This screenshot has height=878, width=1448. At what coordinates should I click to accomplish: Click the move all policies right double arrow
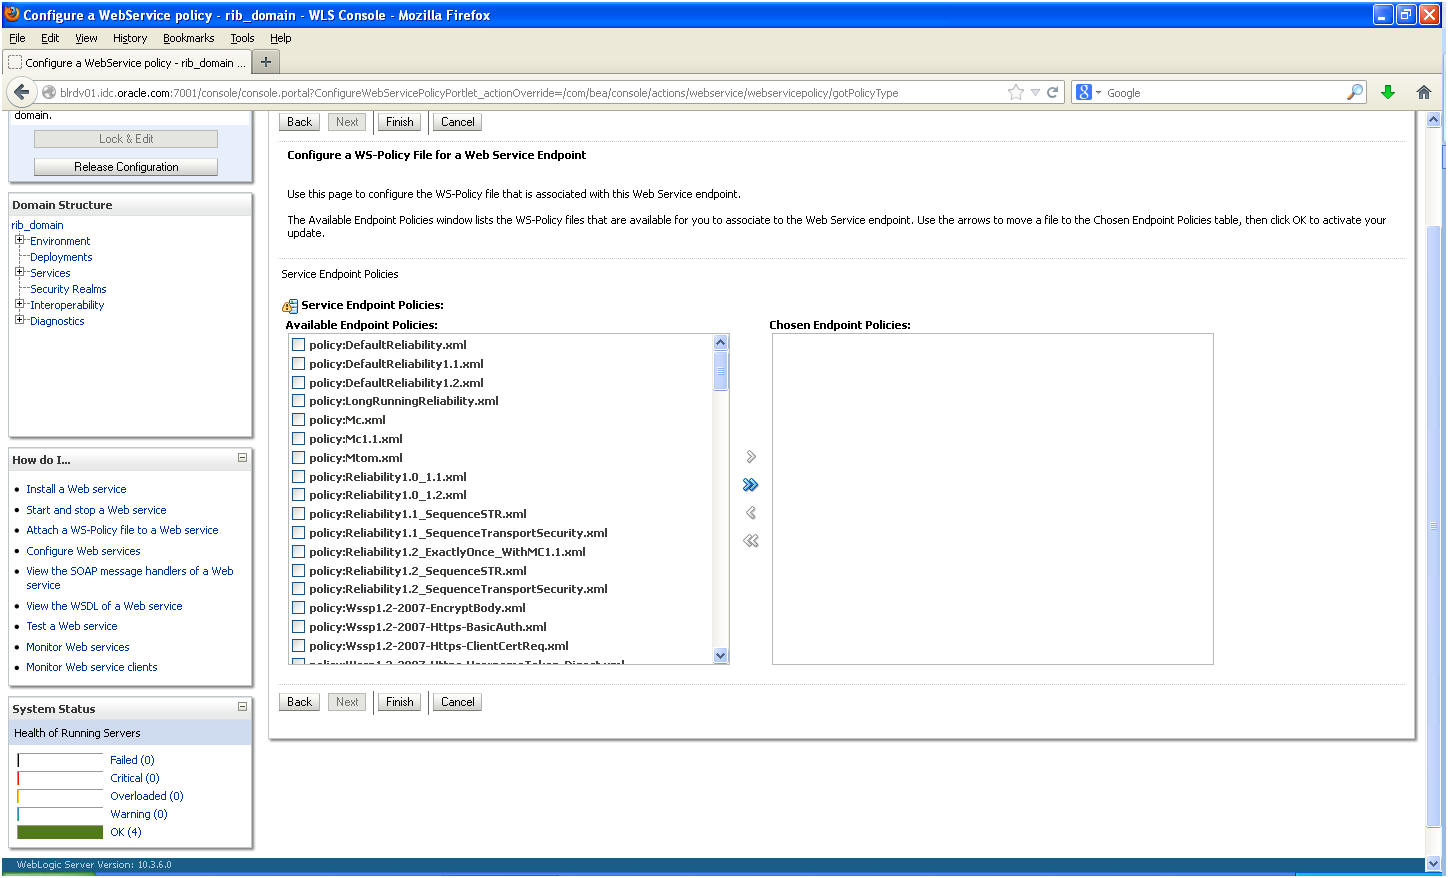[x=751, y=485]
